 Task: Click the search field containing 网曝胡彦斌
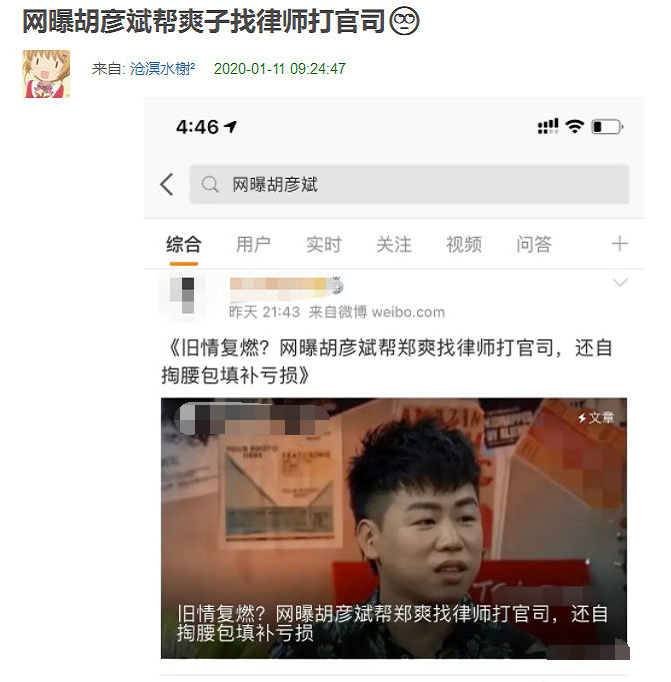coord(409,184)
